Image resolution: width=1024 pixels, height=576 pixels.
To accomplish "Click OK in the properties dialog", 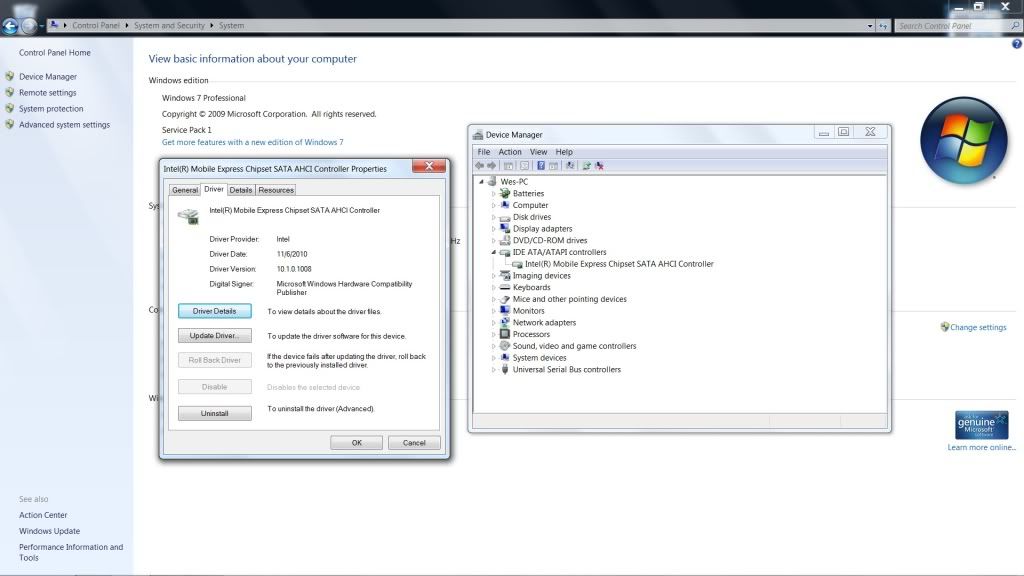I will pos(357,443).
